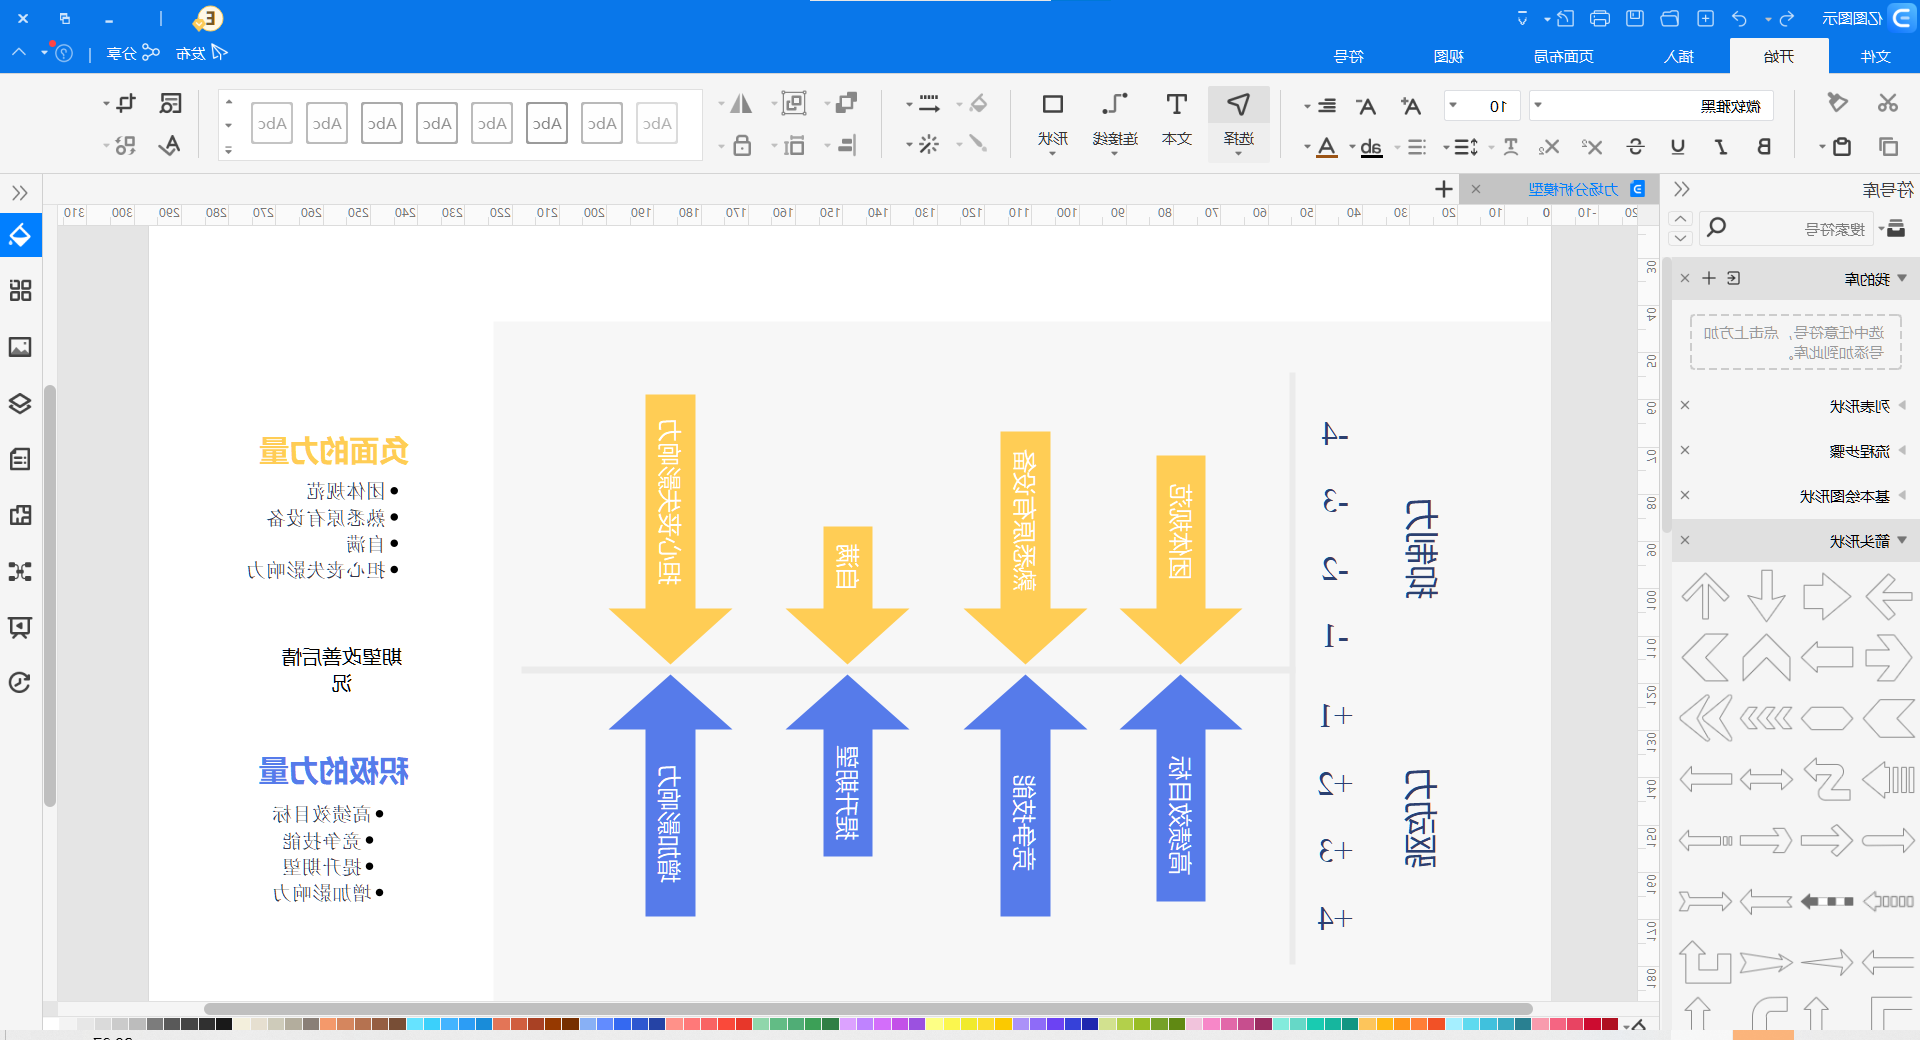The height and width of the screenshot is (1040, 1920).
Task: Click the 发布 publish button
Action: tap(202, 53)
